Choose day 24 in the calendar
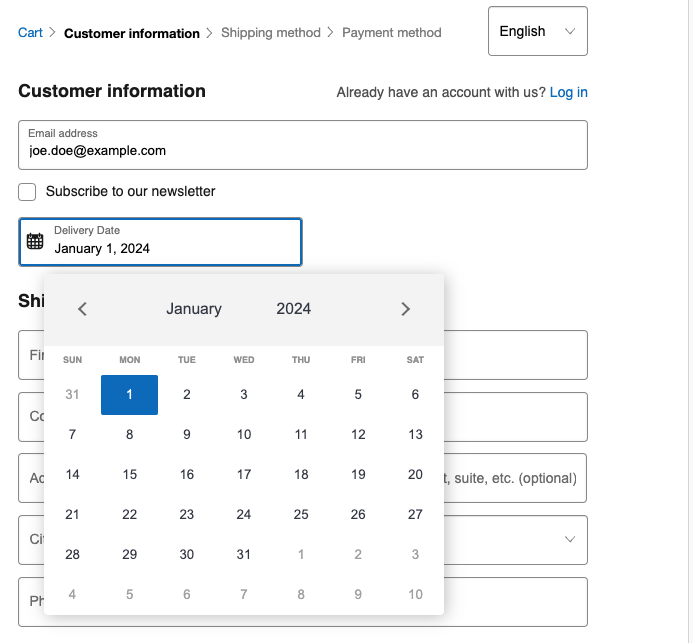Screen dimensions: 693x643 click(x=244, y=516)
